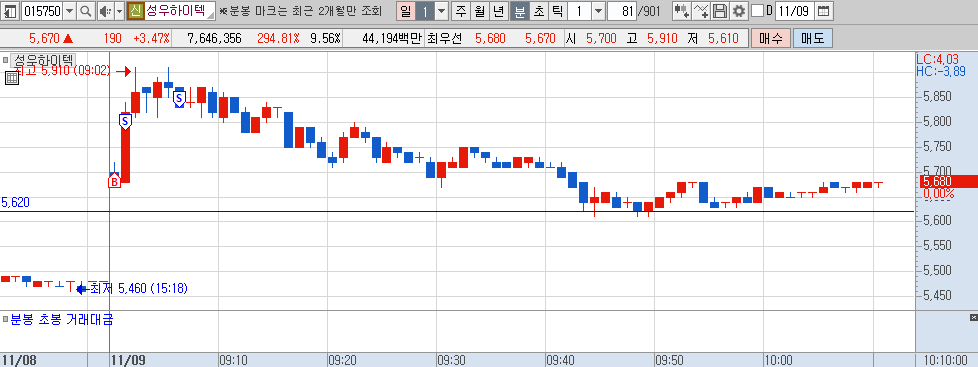Open chart settings gear icon
978x367 pixels.
(738, 11)
